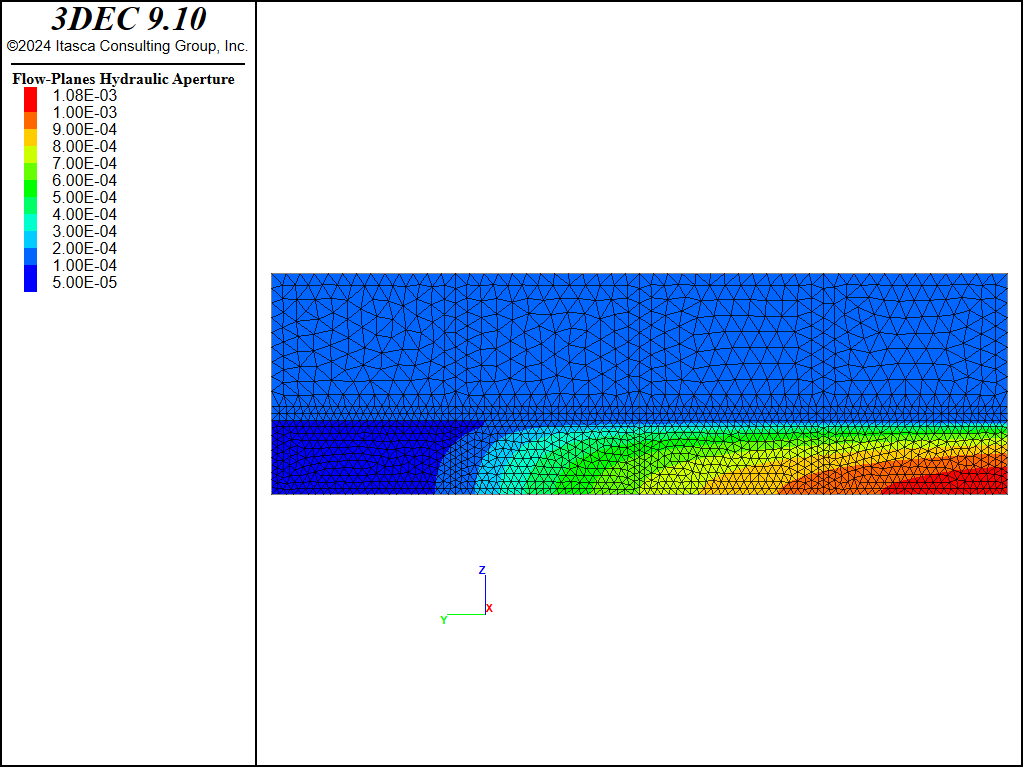The height and width of the screenshot is (768, 1024).
Task: Click the 9.00E-04 legend value label
Action: [x=84, y=130]
